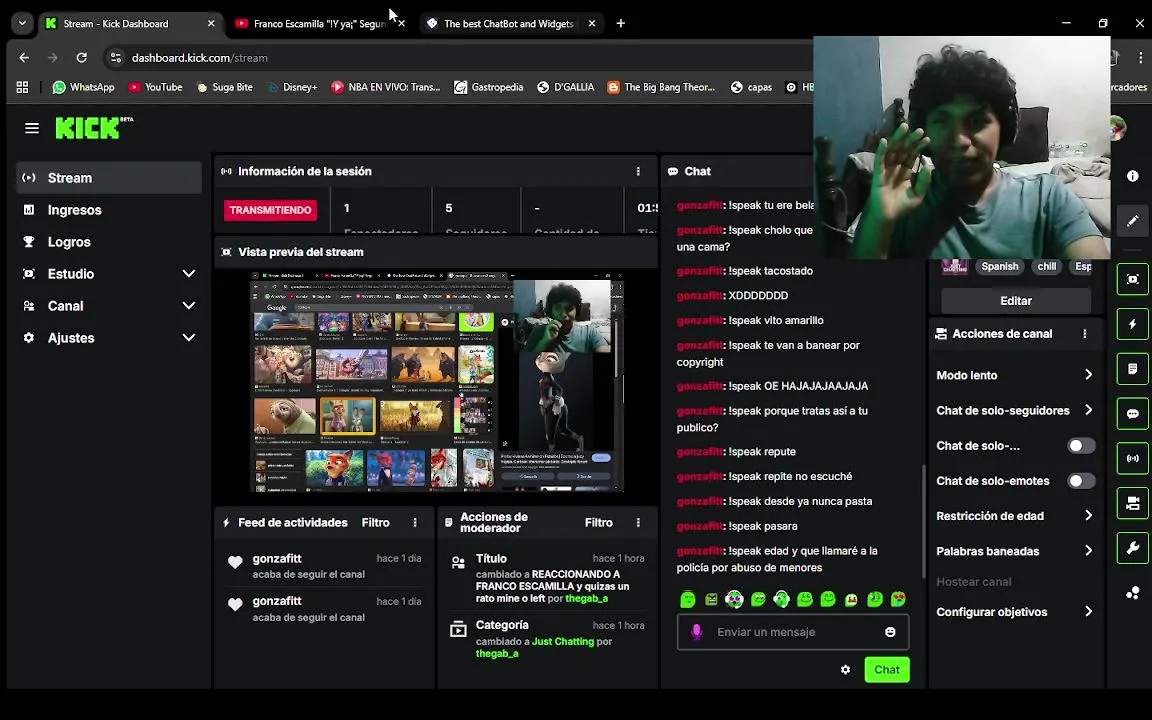Click the three-dots cluster icon in right rail
1152x720 pixels.
[1132, 593]
